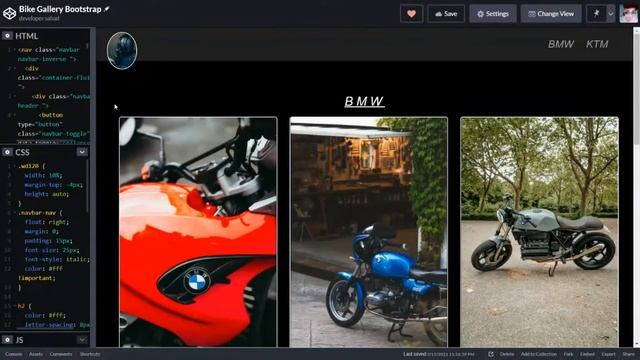Fold HTML line 1 nav tag arrow

pos(15,50)
